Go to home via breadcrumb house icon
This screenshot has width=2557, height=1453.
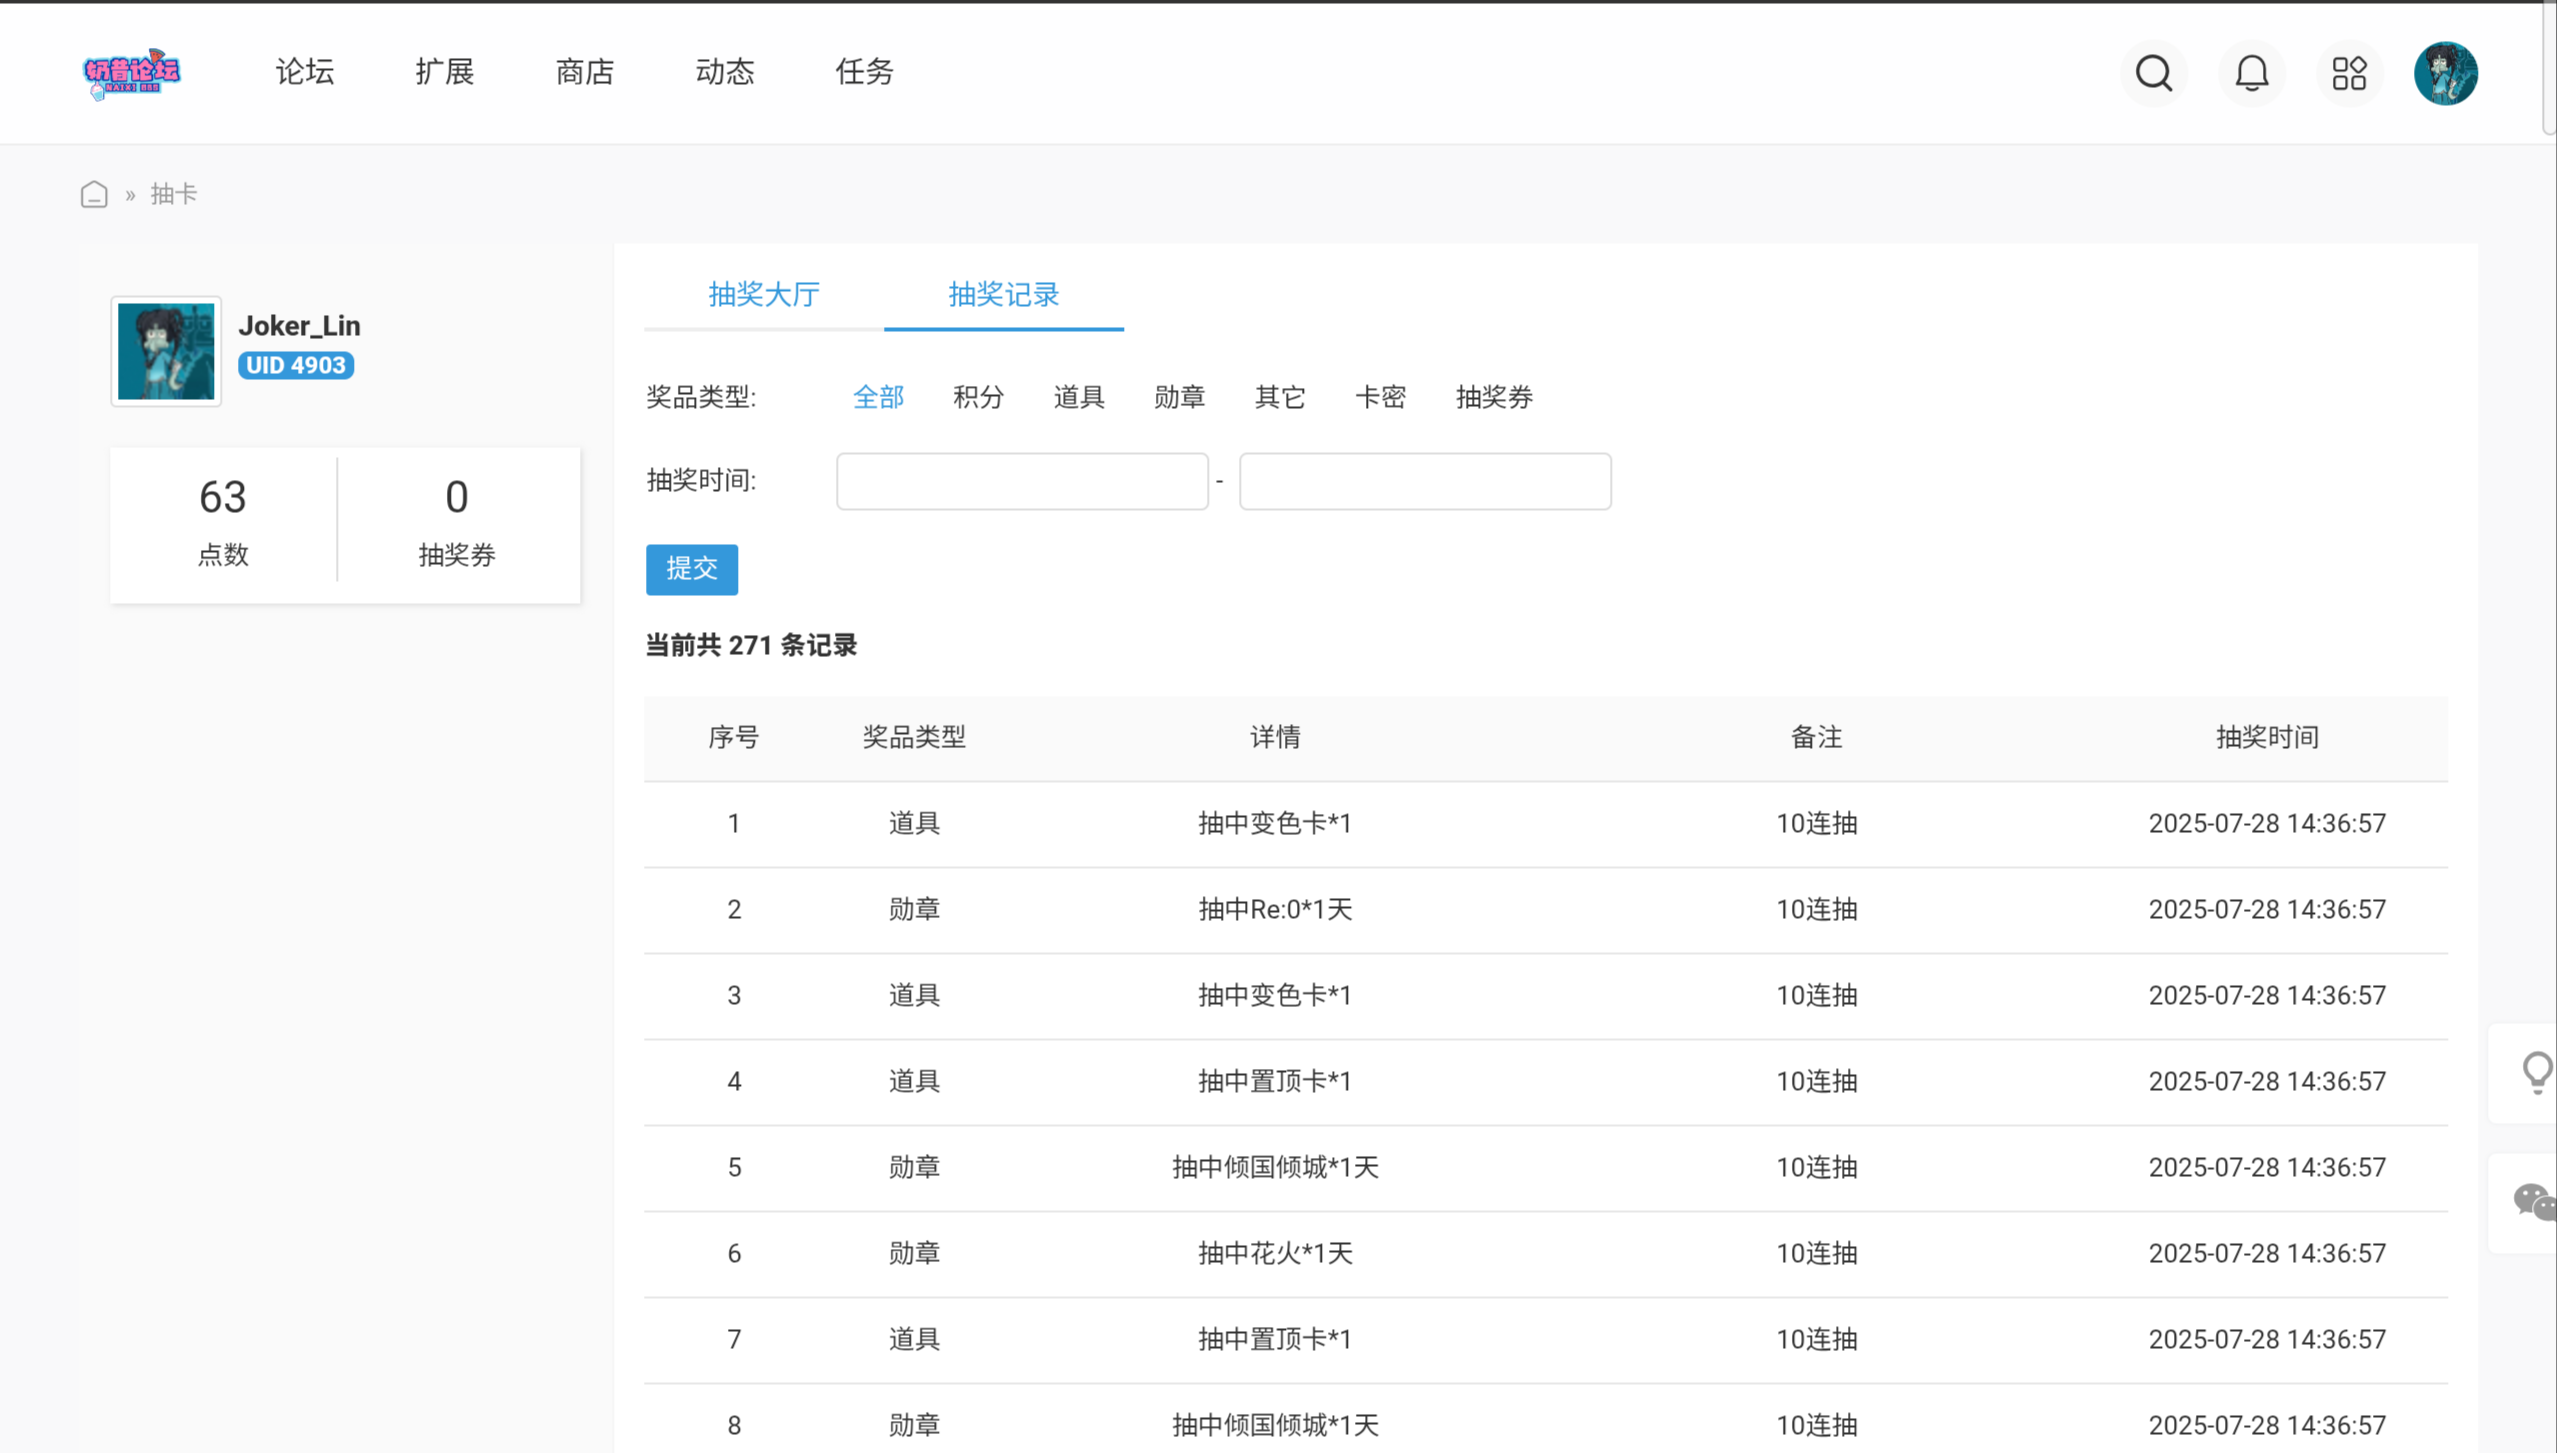pyautogui.click(x=94, y=194)
